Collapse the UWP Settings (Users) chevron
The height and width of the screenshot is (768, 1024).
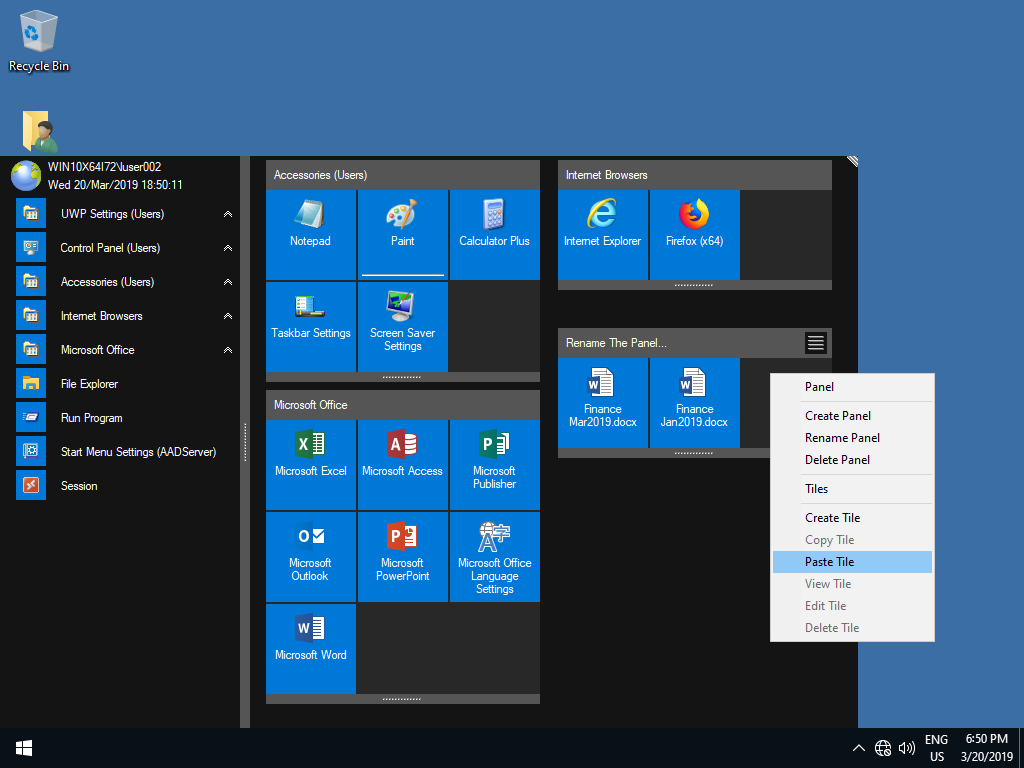click(x=228, y=214)
